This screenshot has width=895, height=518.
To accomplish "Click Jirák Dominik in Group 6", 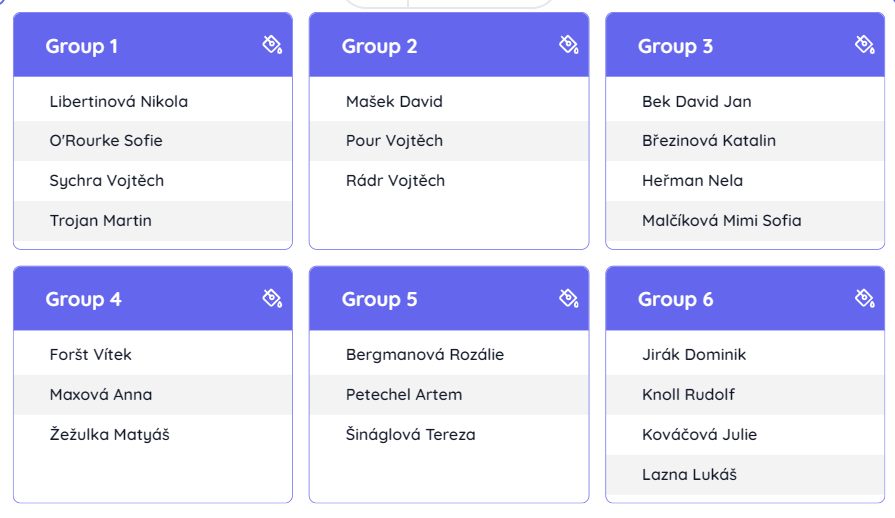I will pyautogui.click(x=694, y=355).
